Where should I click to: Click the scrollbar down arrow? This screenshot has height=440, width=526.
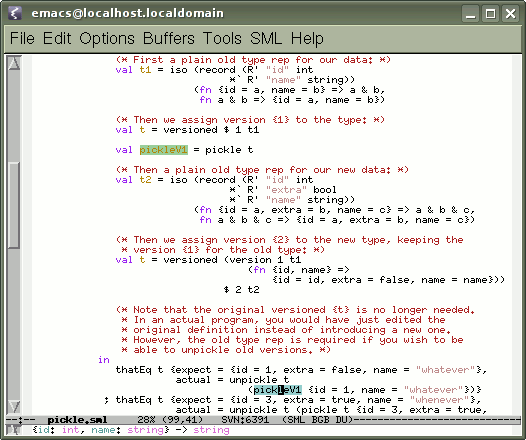[14, 407]
